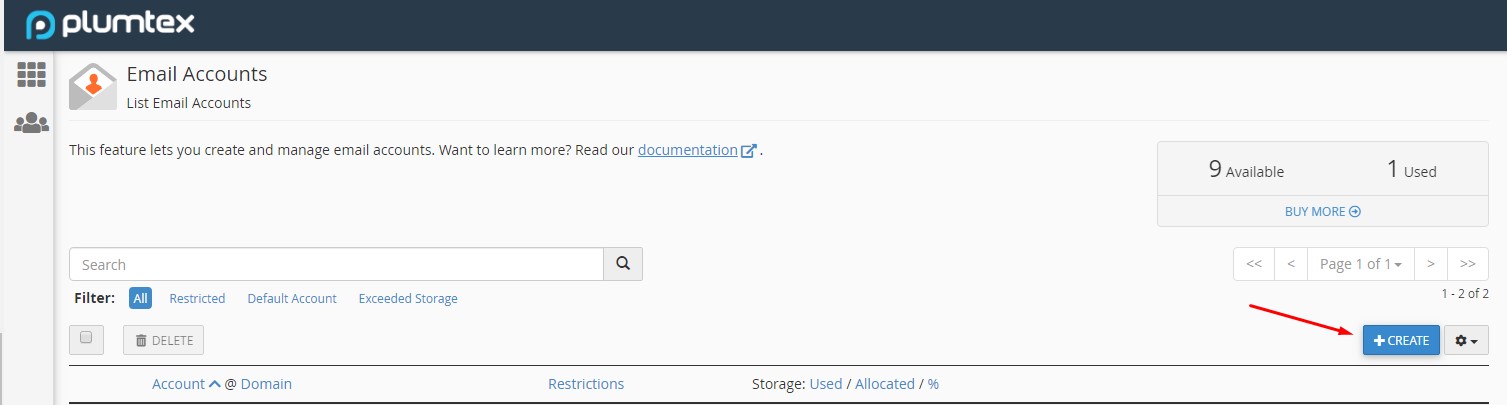
Task: Select the All filter
Action: tap(141, 298)
